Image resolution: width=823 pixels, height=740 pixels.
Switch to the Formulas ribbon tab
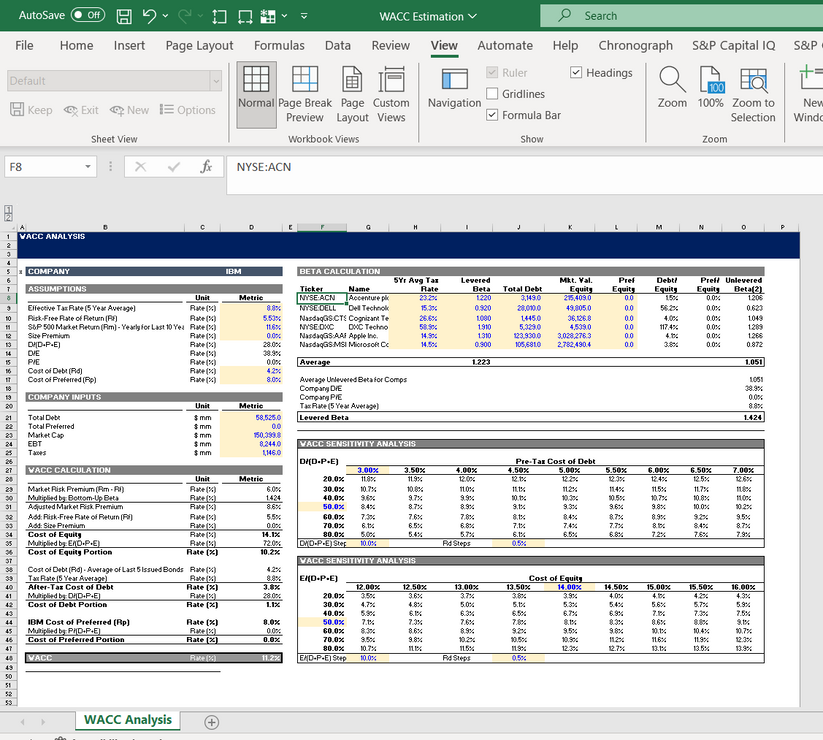click(279, 45)
